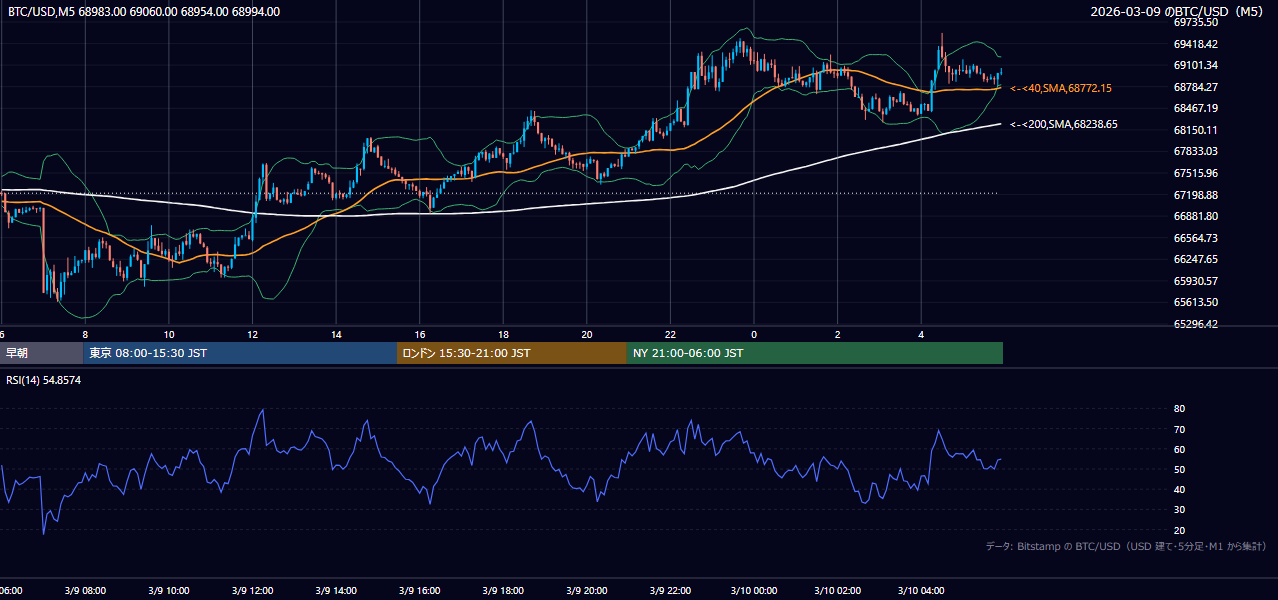Select the ロンドン 15:30-21:00 JST session bar
Screen dimensions: 1278x600
pyautogui.click(x=512, y=353)
